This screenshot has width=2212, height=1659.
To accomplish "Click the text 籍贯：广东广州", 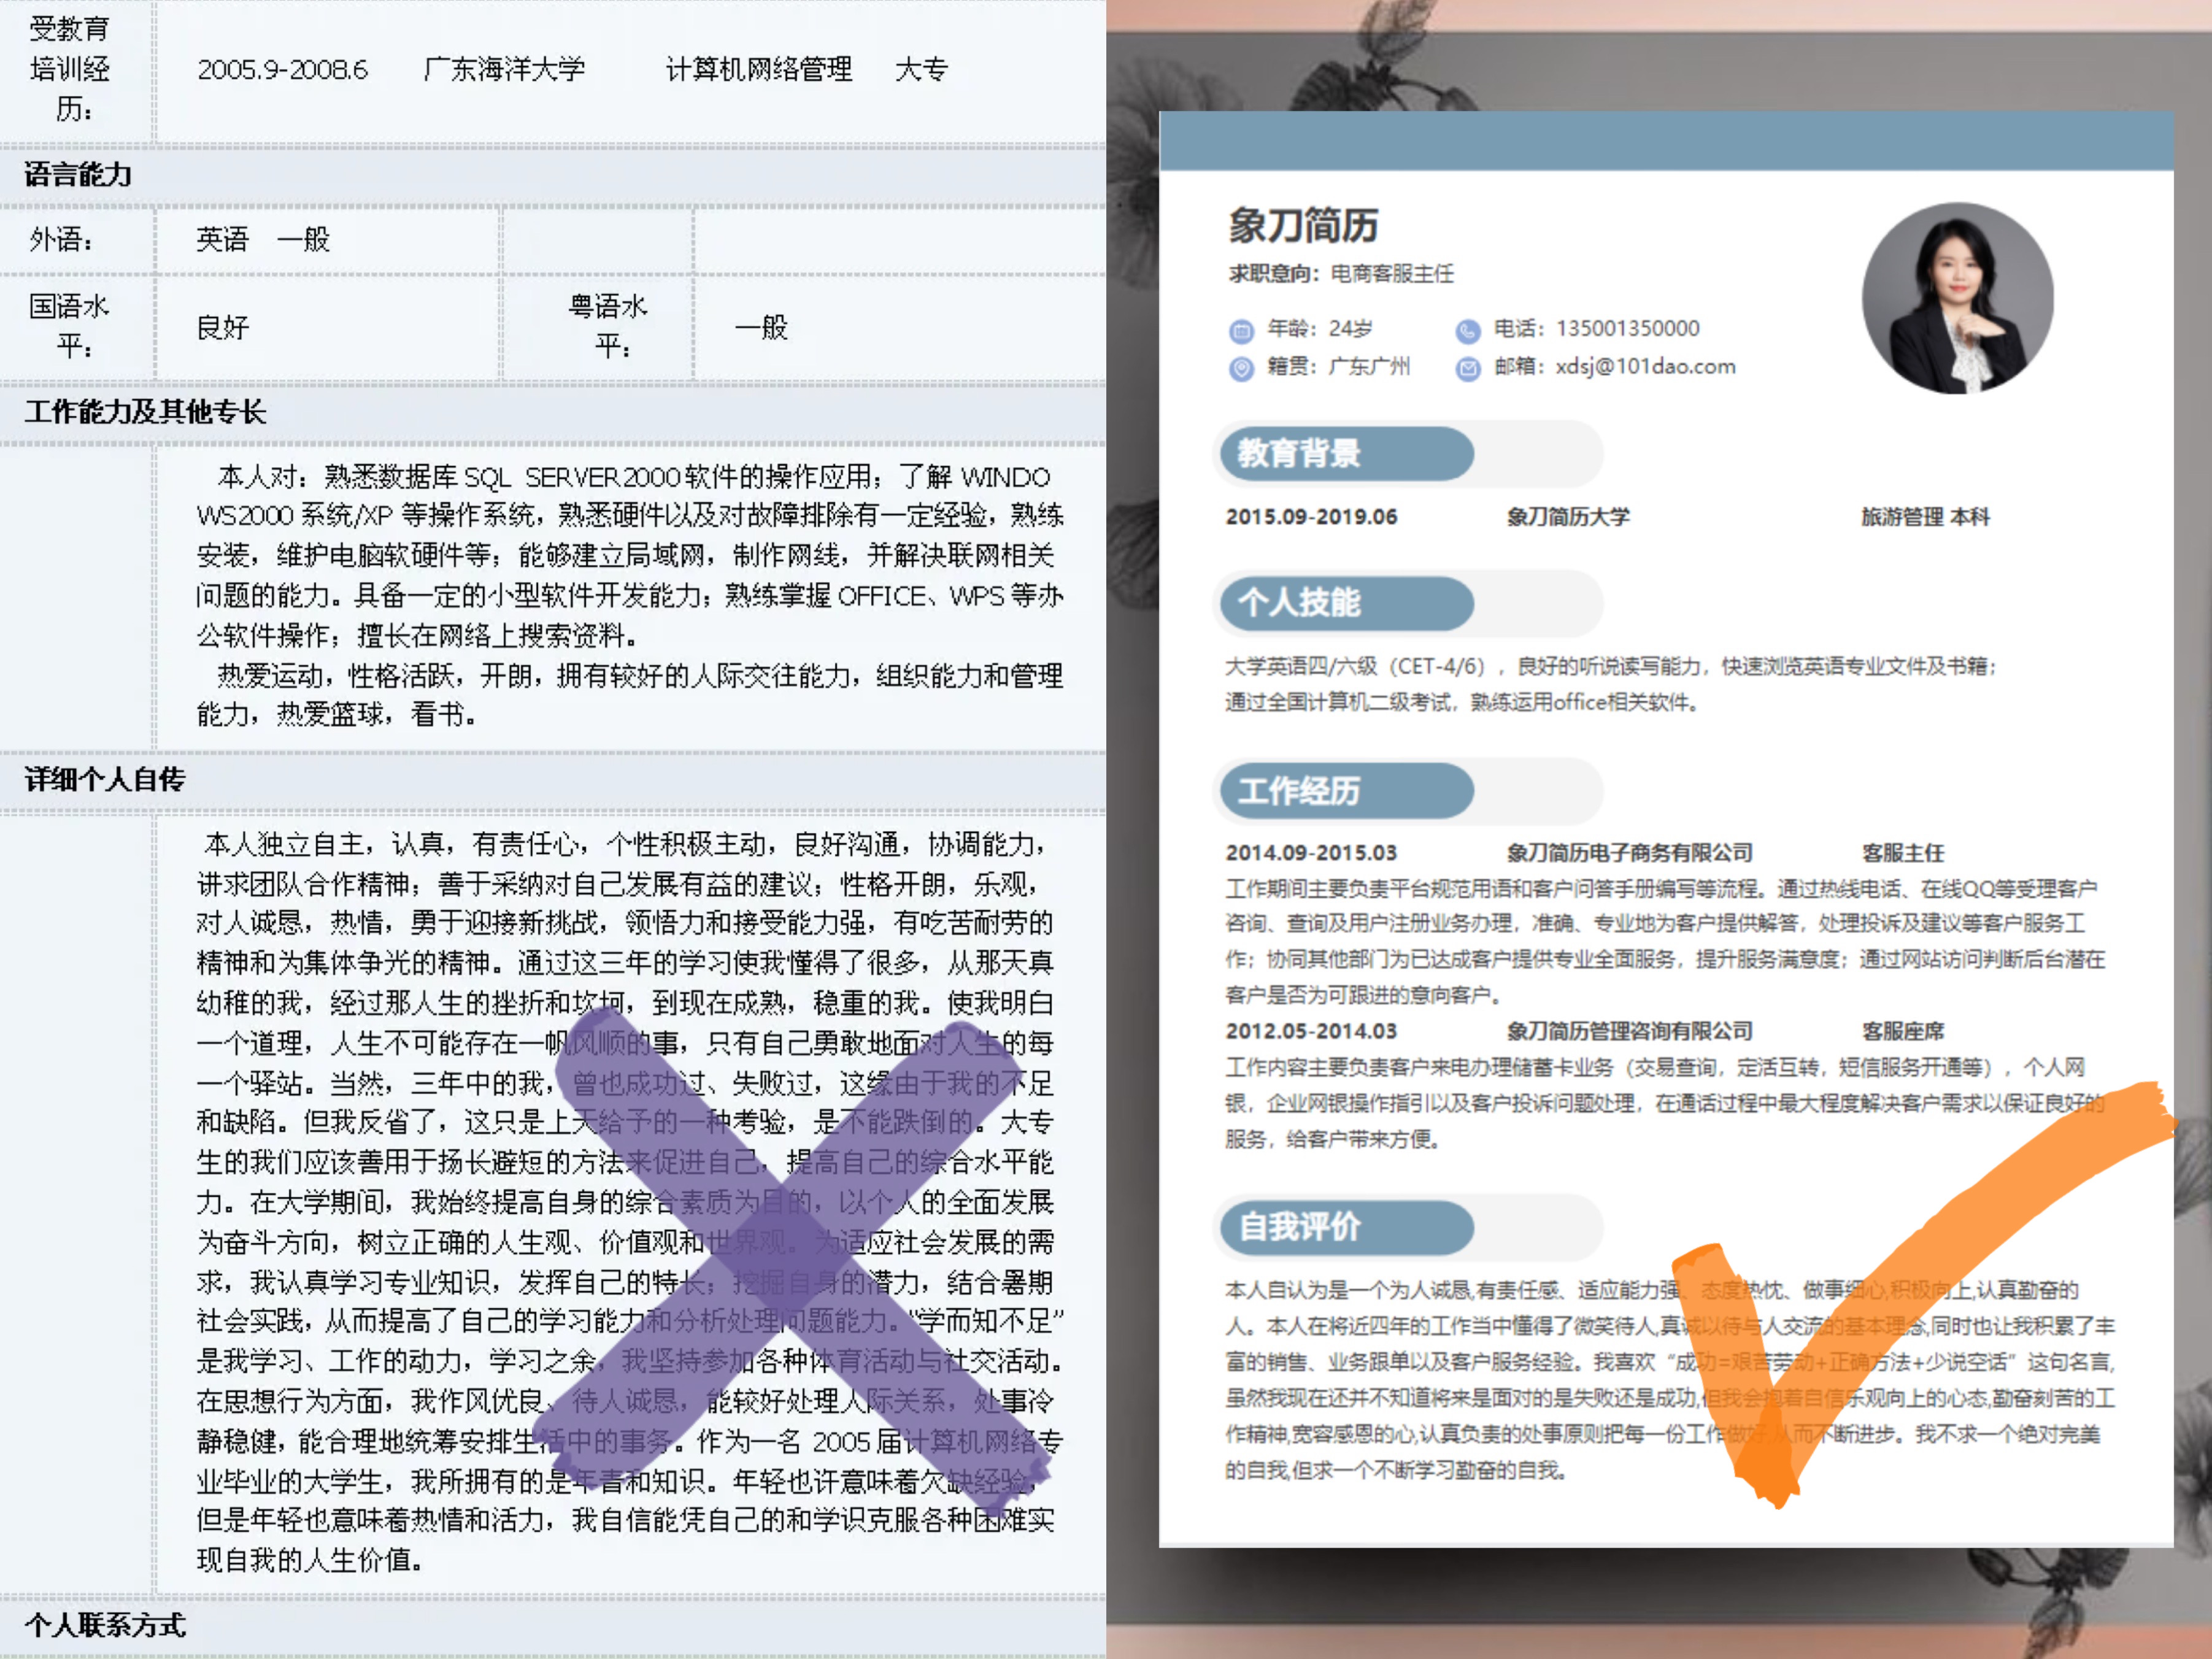I will (x=1338, y=367).
